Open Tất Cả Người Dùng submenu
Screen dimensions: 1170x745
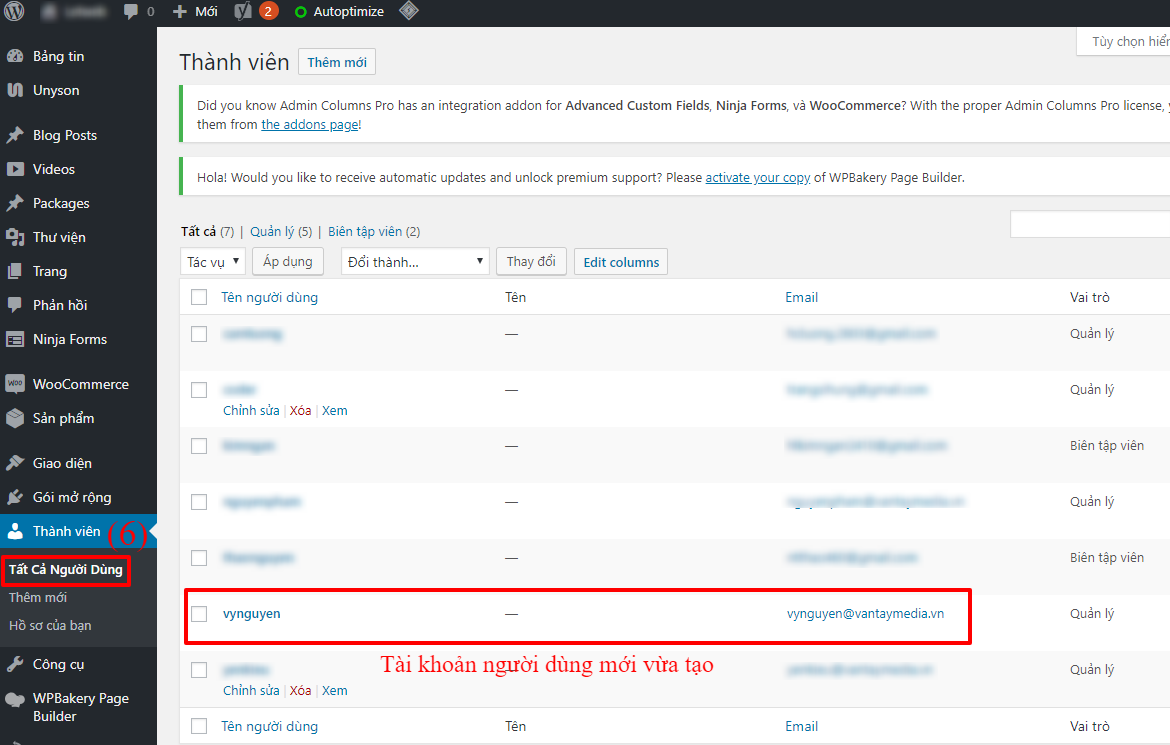pos(66,570)
